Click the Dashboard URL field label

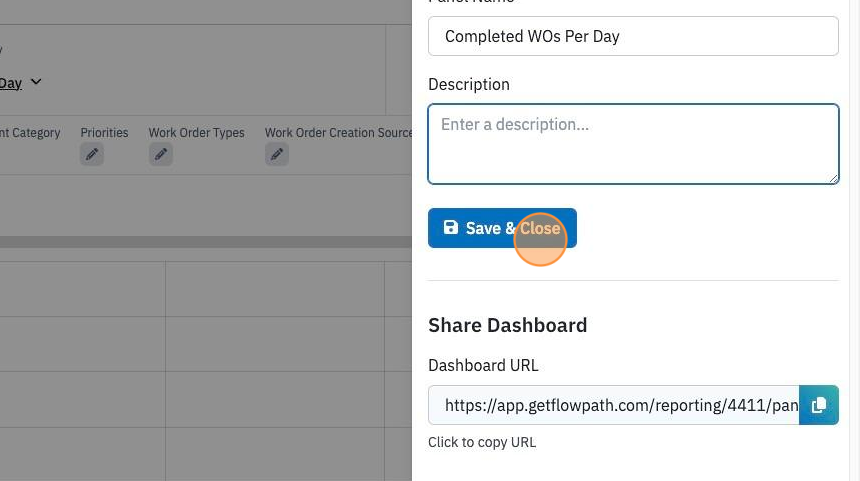(483, 365)
